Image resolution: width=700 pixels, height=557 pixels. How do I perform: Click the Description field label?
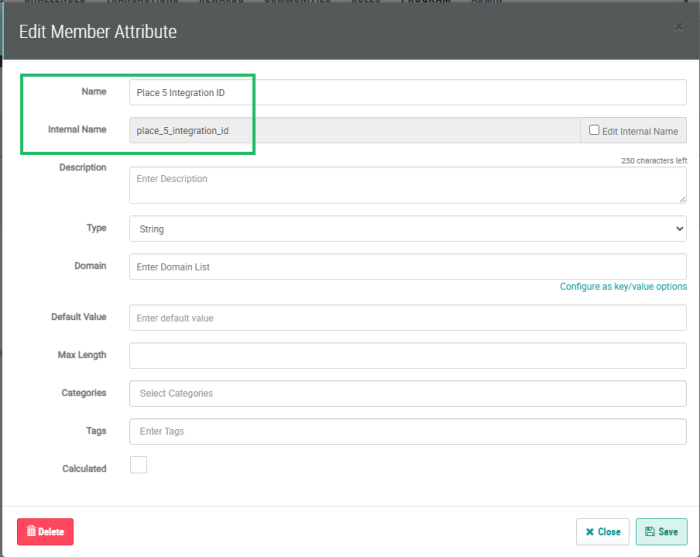point(83,168)
